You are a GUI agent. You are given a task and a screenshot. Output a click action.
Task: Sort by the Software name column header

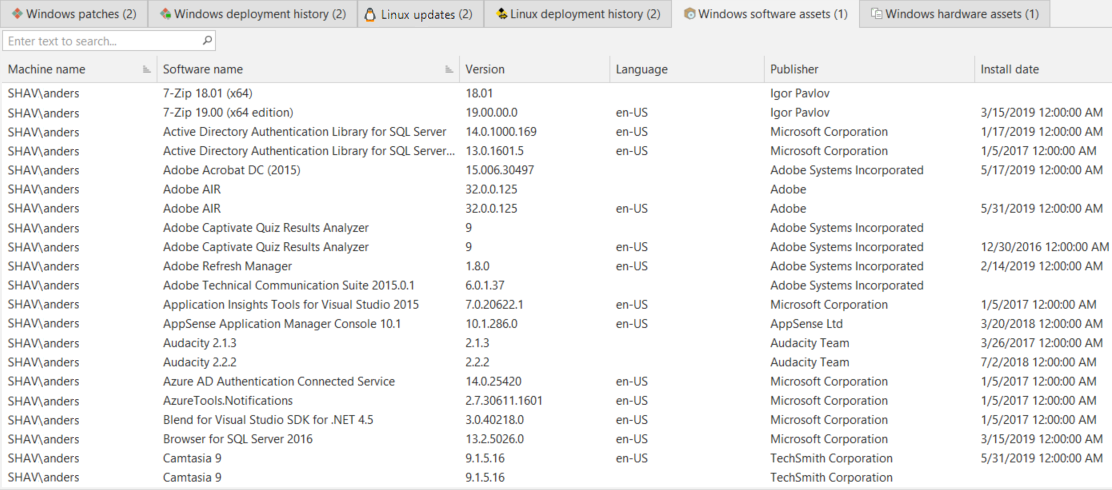[x=308, y=69]
